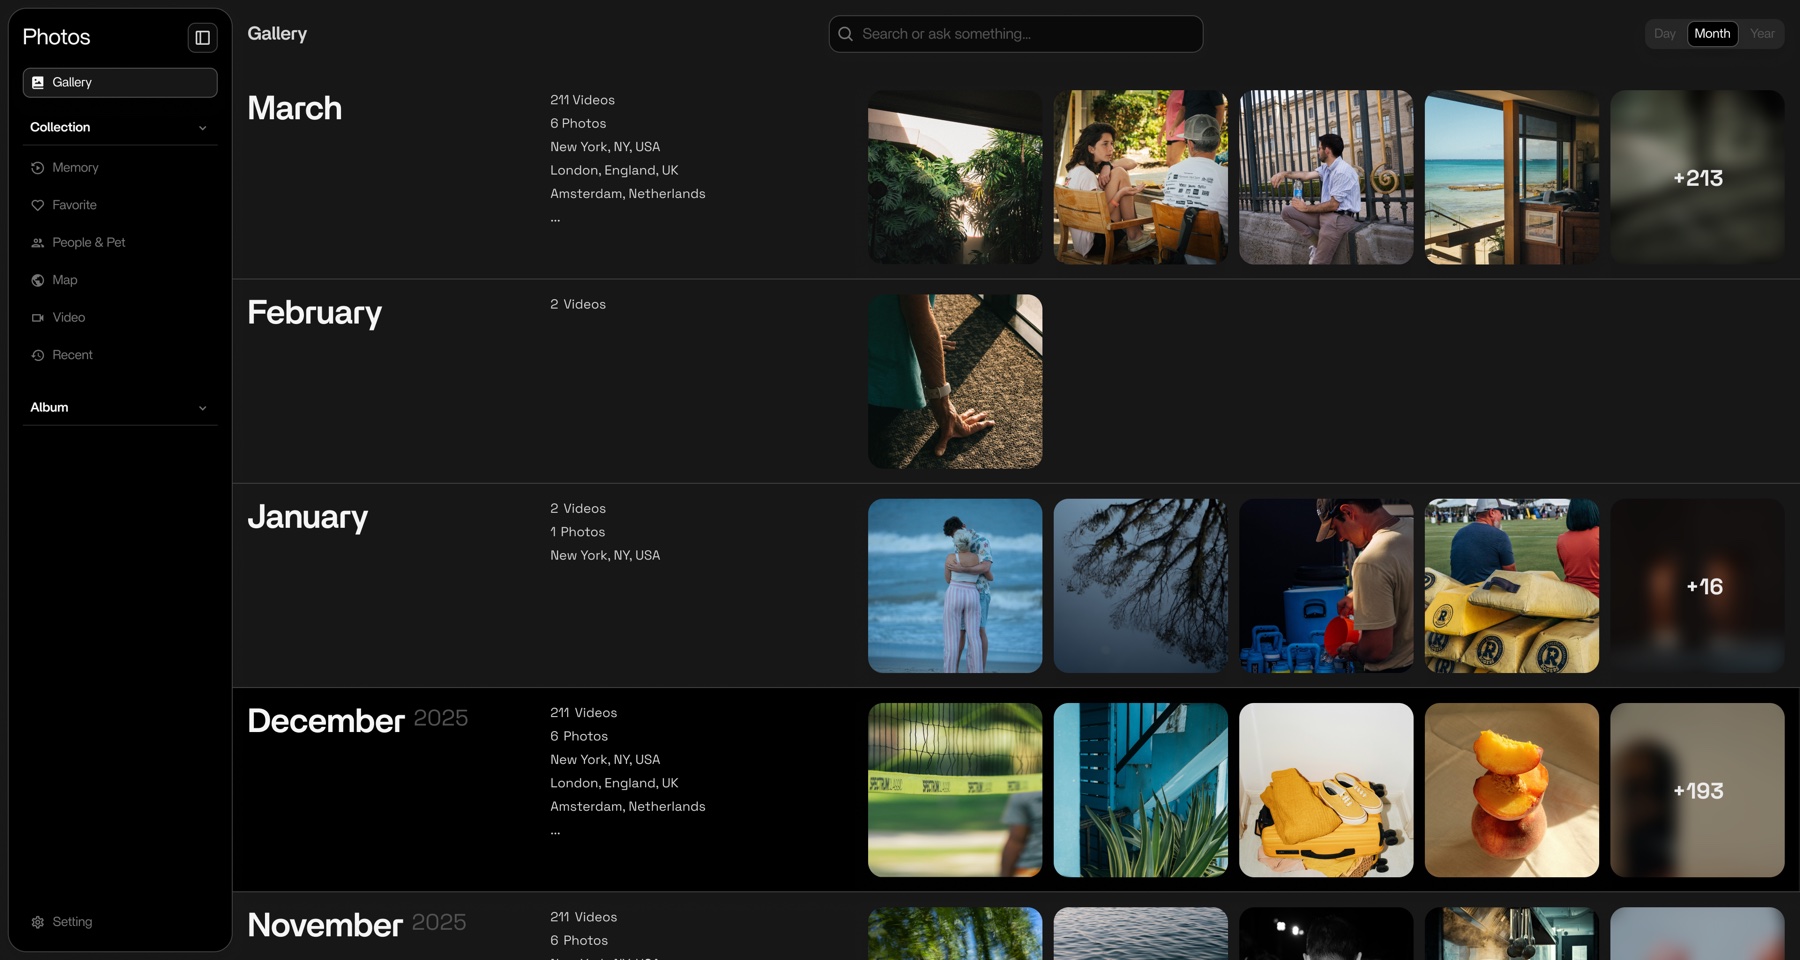Toggle the sidebar collapse icon

tap(202, 38)
